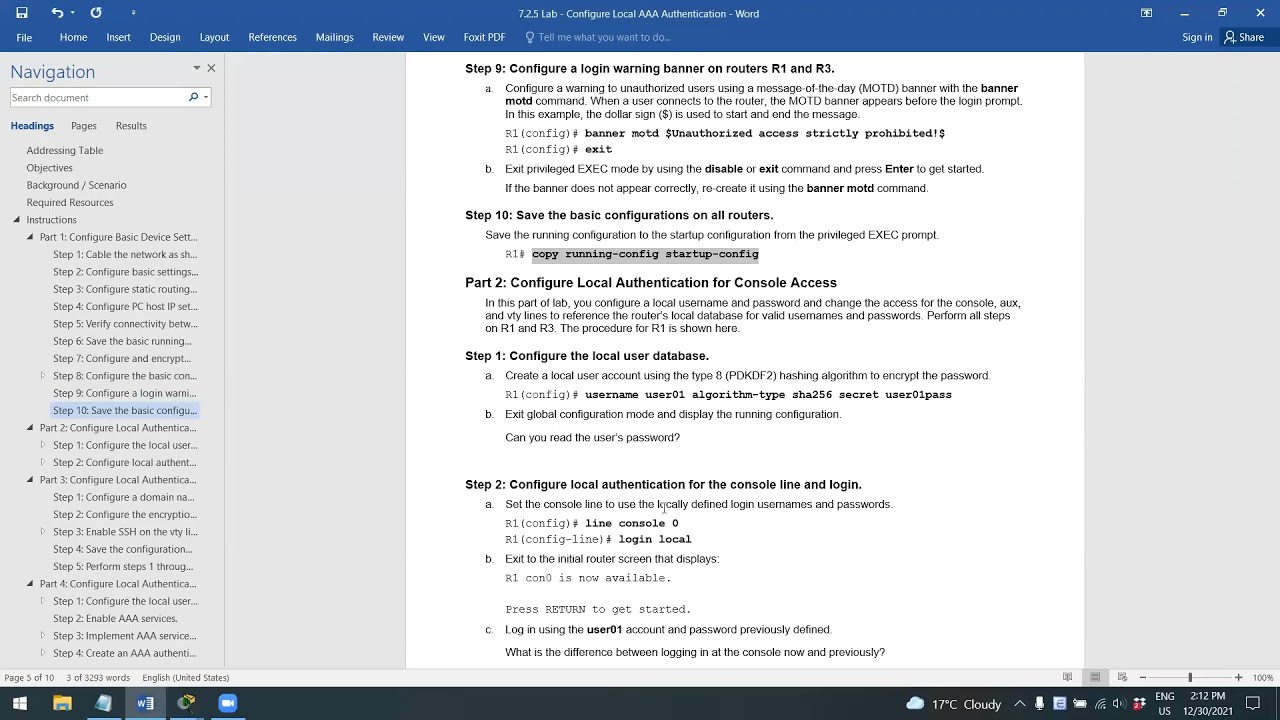Image resolution: width=1280 pixels, height=720 pixels.
Task: Repeat the last action with Redo icon
Action: 96,13
